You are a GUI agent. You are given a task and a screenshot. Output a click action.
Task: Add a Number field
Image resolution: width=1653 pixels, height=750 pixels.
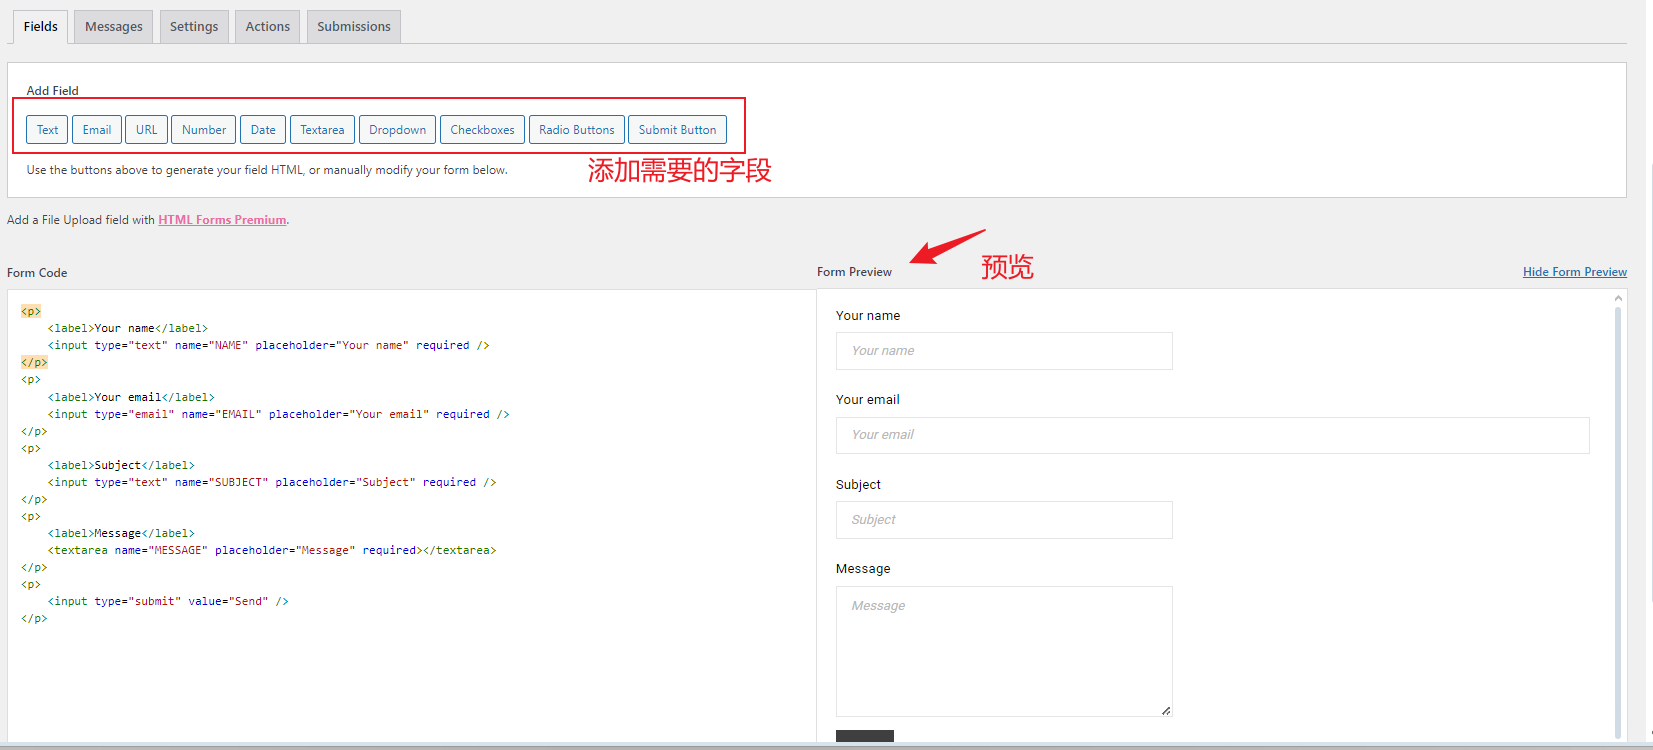click(x=204, y=130)
